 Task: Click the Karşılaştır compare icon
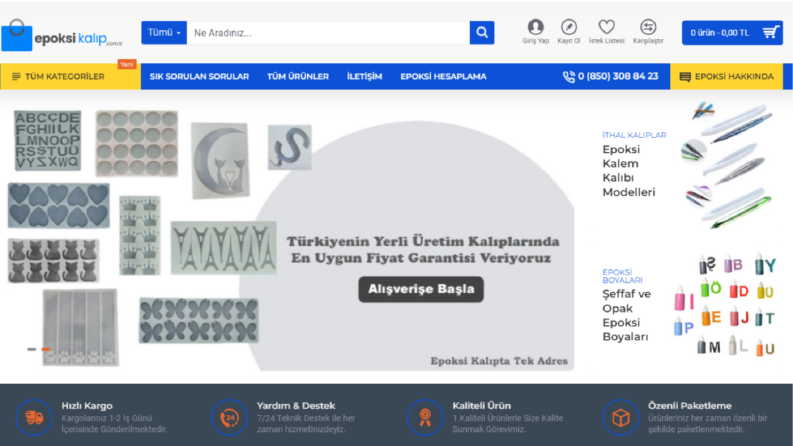tap(648, 27)
